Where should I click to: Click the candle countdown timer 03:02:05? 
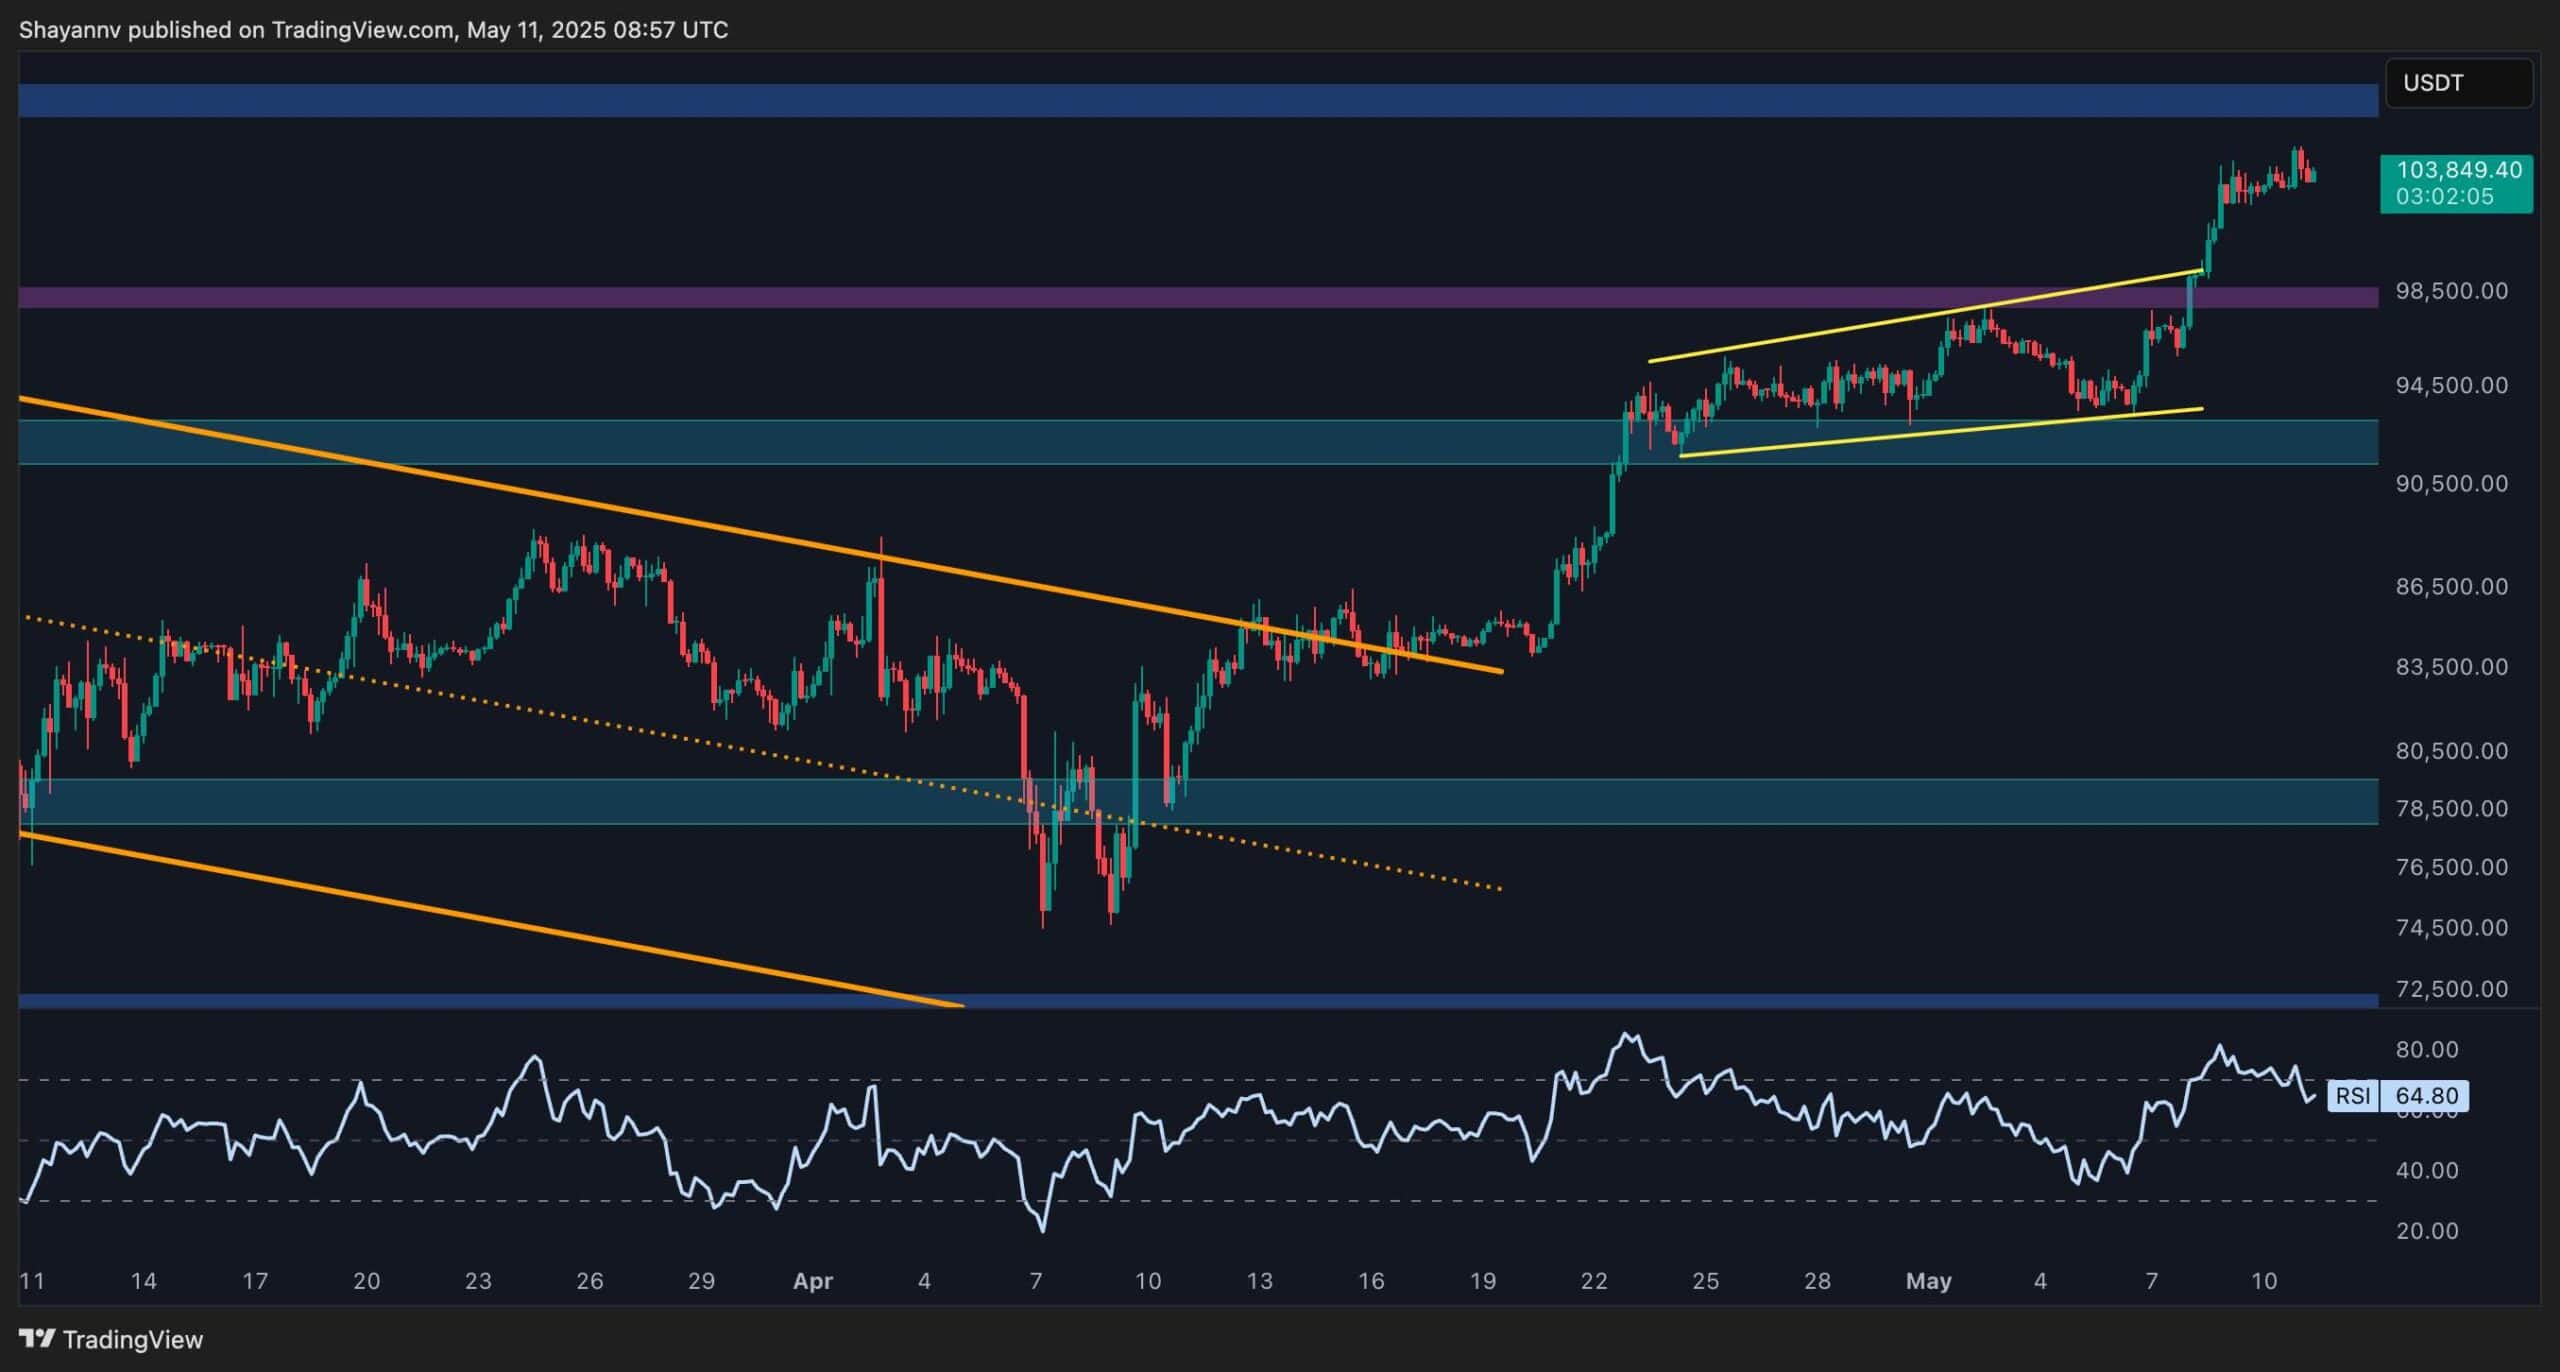(2444, 196)
